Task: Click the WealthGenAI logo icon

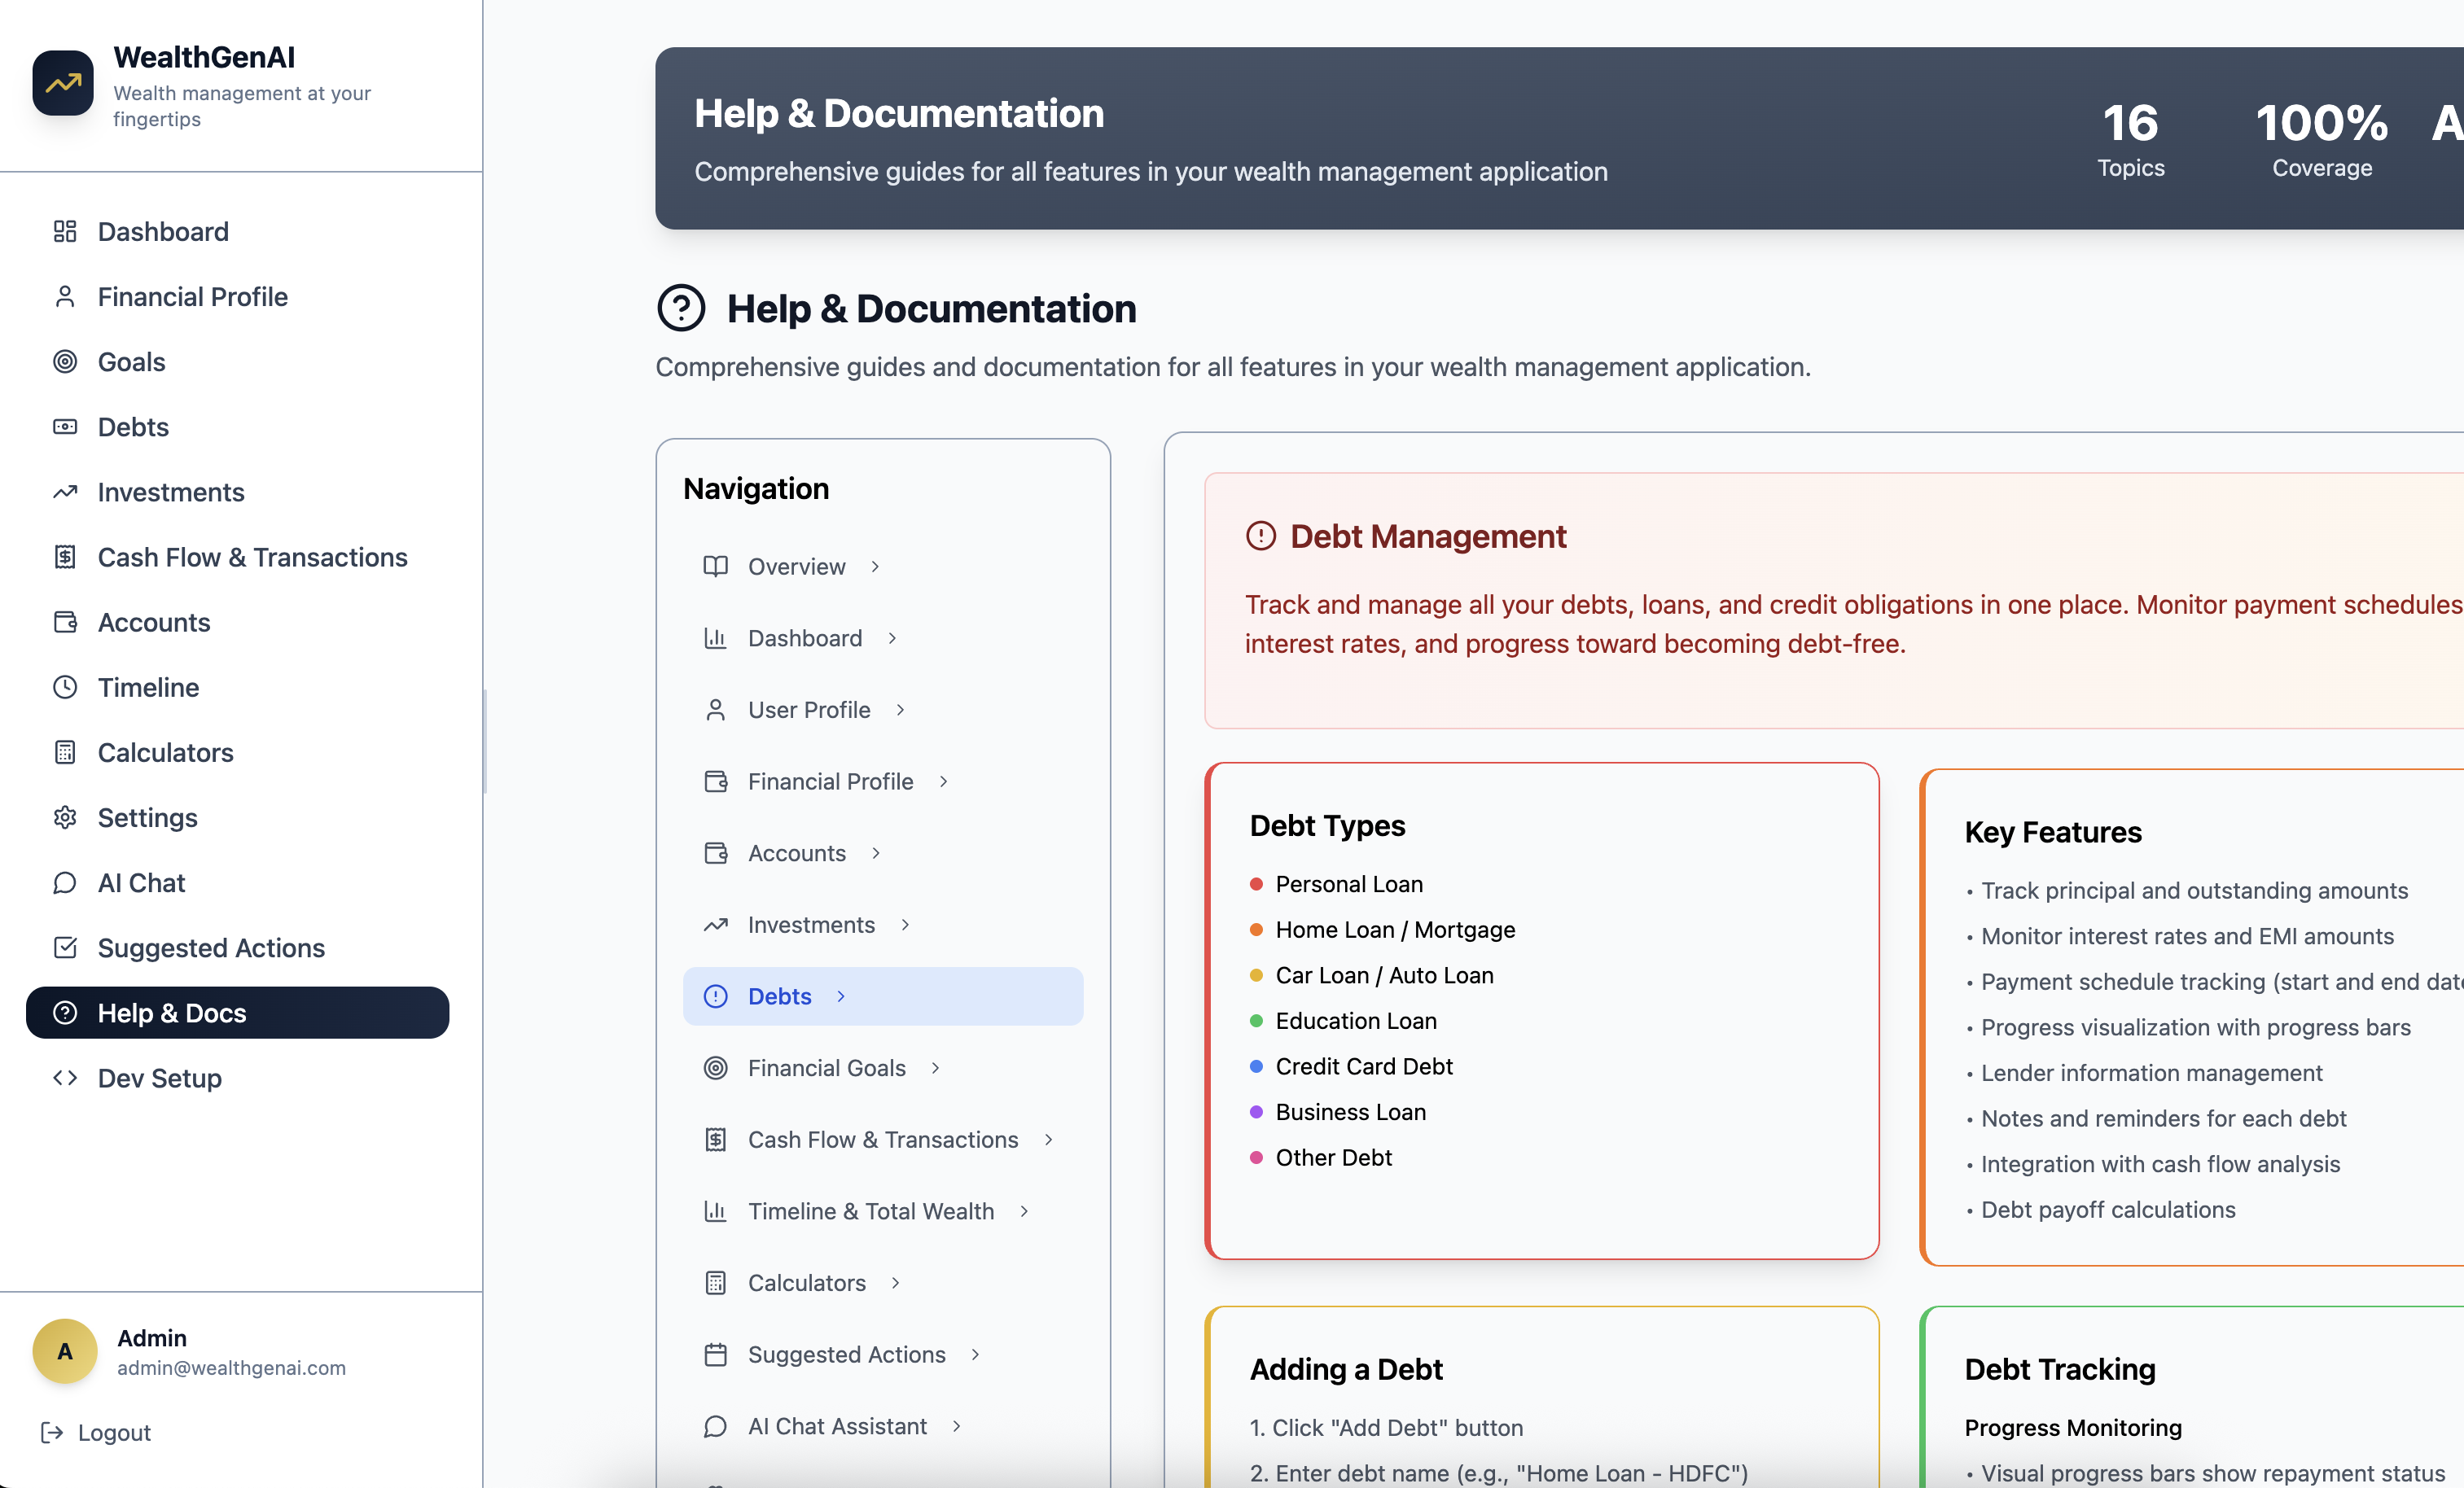Action: pyautogui.click(x=62, y=83)
